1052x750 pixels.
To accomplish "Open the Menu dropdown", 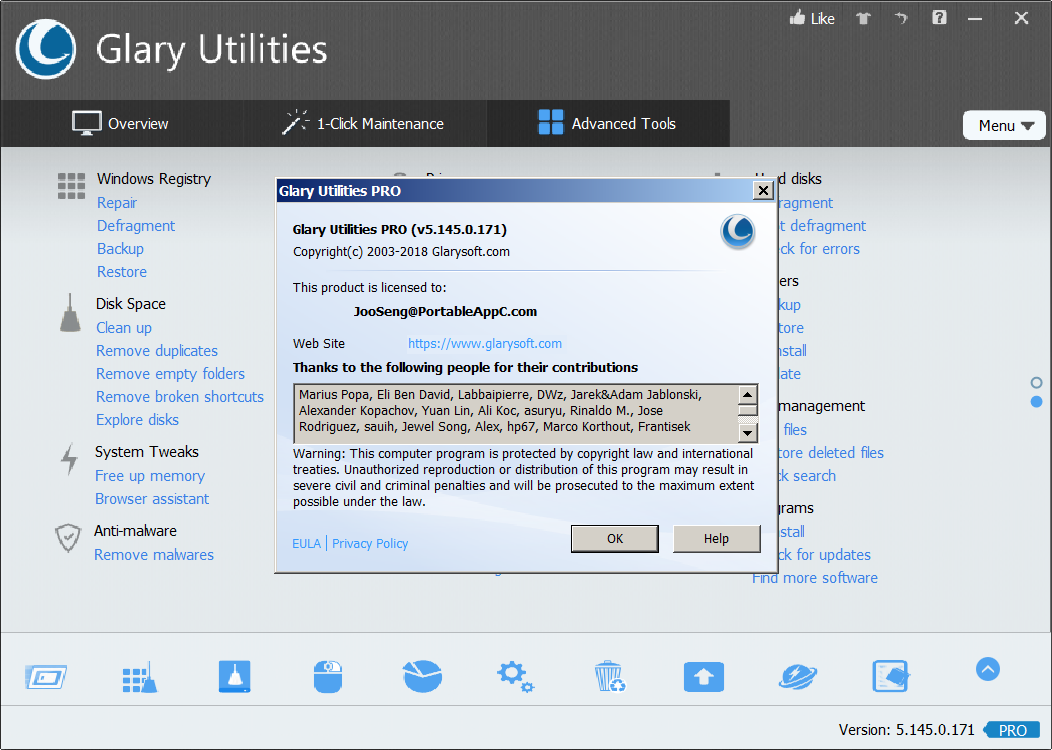I will pos(1004,125).
